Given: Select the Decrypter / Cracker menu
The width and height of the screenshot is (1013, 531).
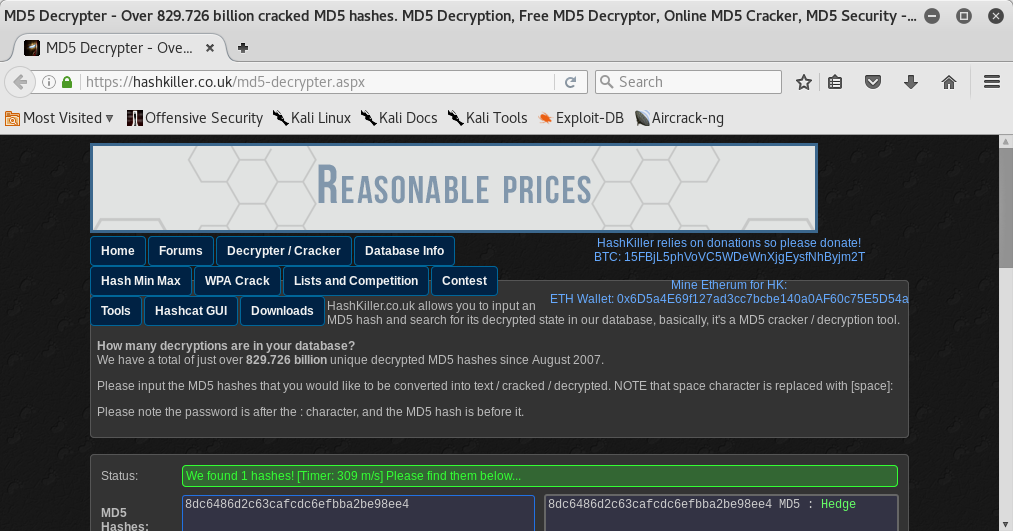Looking at the screenshot, I should (283, 251).
